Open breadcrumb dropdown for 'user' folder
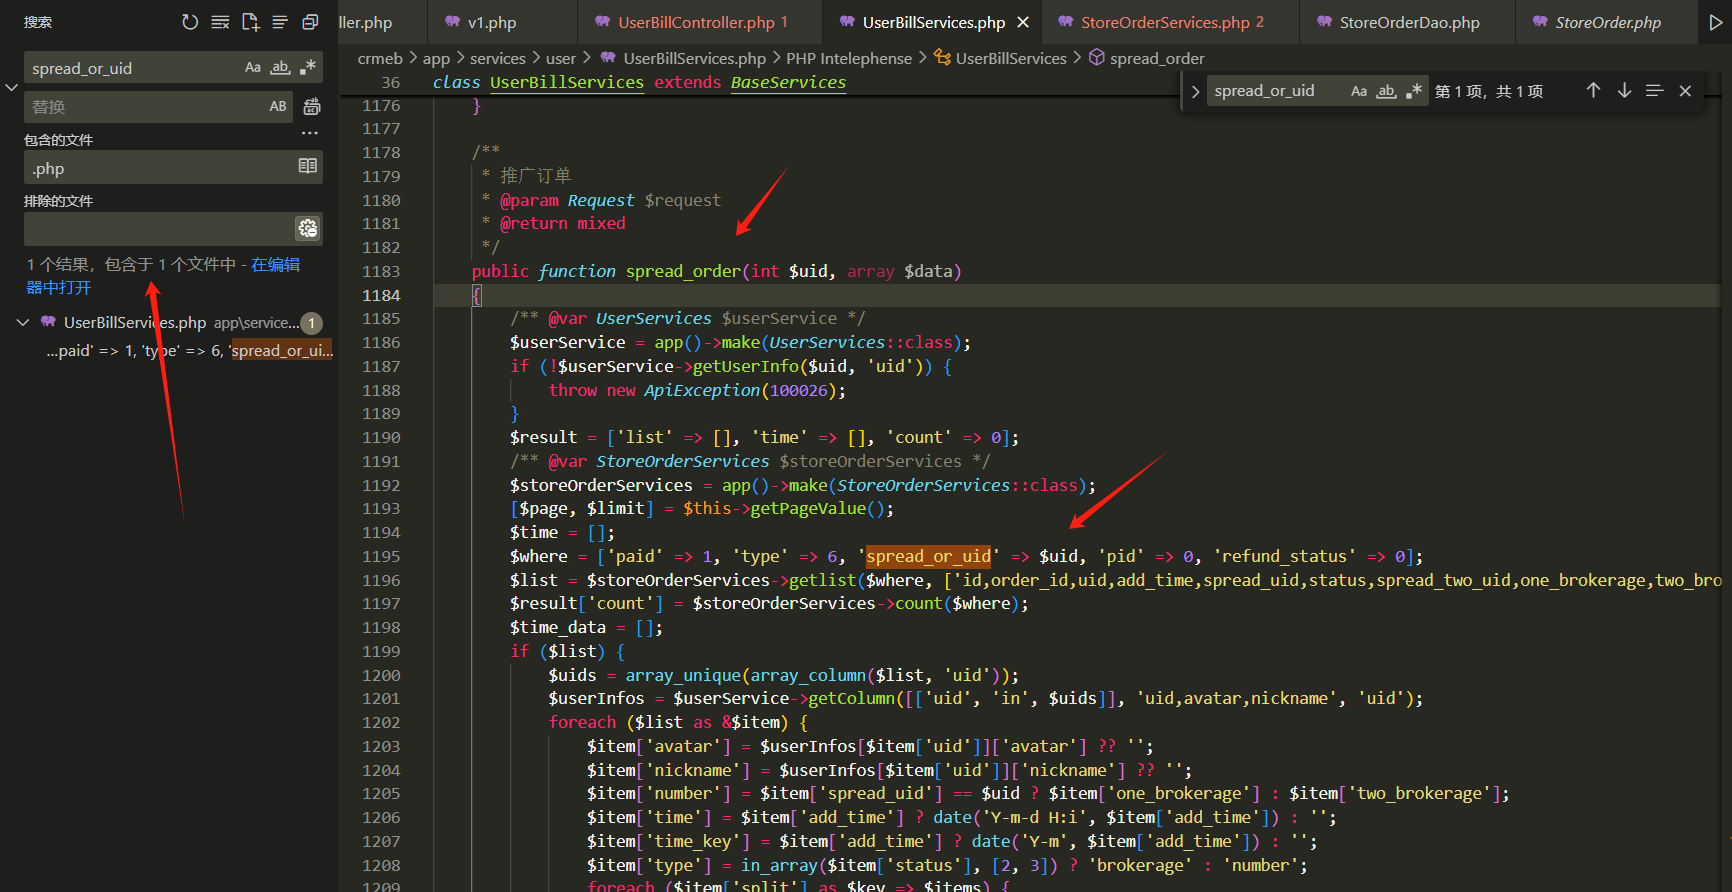 [x=561, y=58]
